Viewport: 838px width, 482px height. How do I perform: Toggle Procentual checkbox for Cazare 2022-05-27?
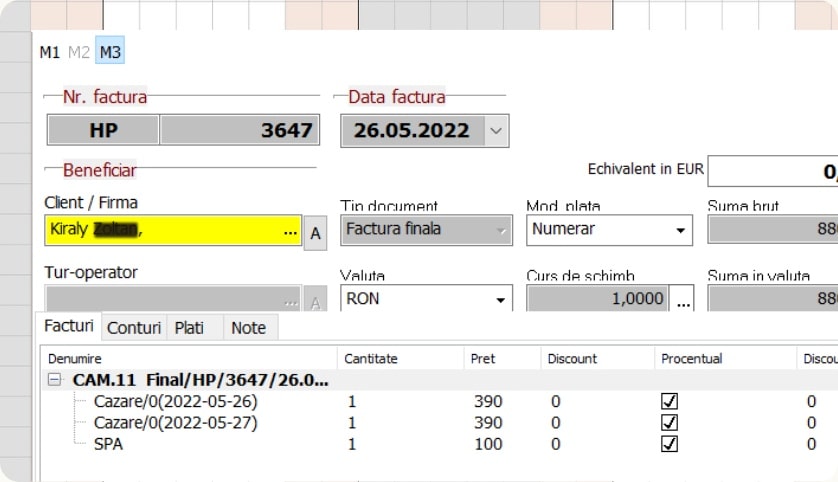click(670, 423)
